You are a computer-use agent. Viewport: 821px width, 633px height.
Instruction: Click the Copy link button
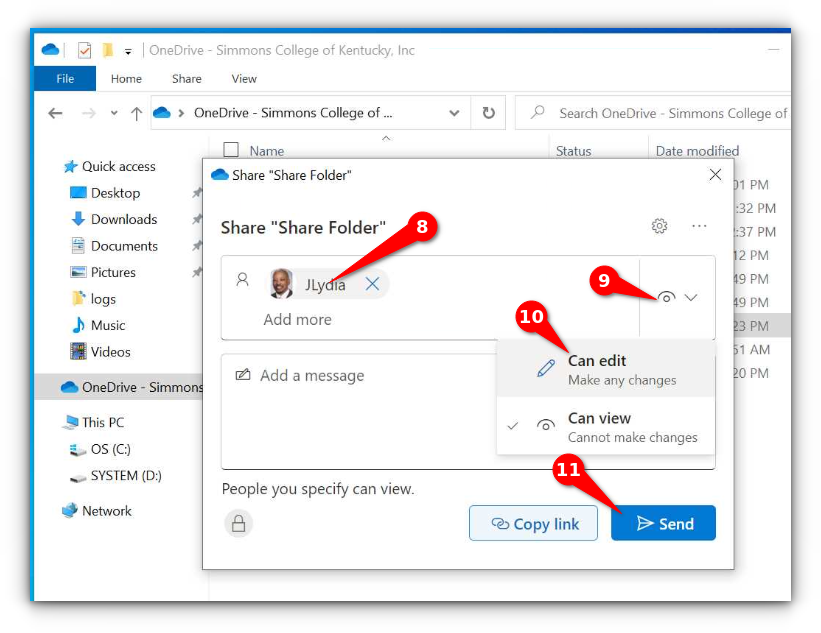533,523
